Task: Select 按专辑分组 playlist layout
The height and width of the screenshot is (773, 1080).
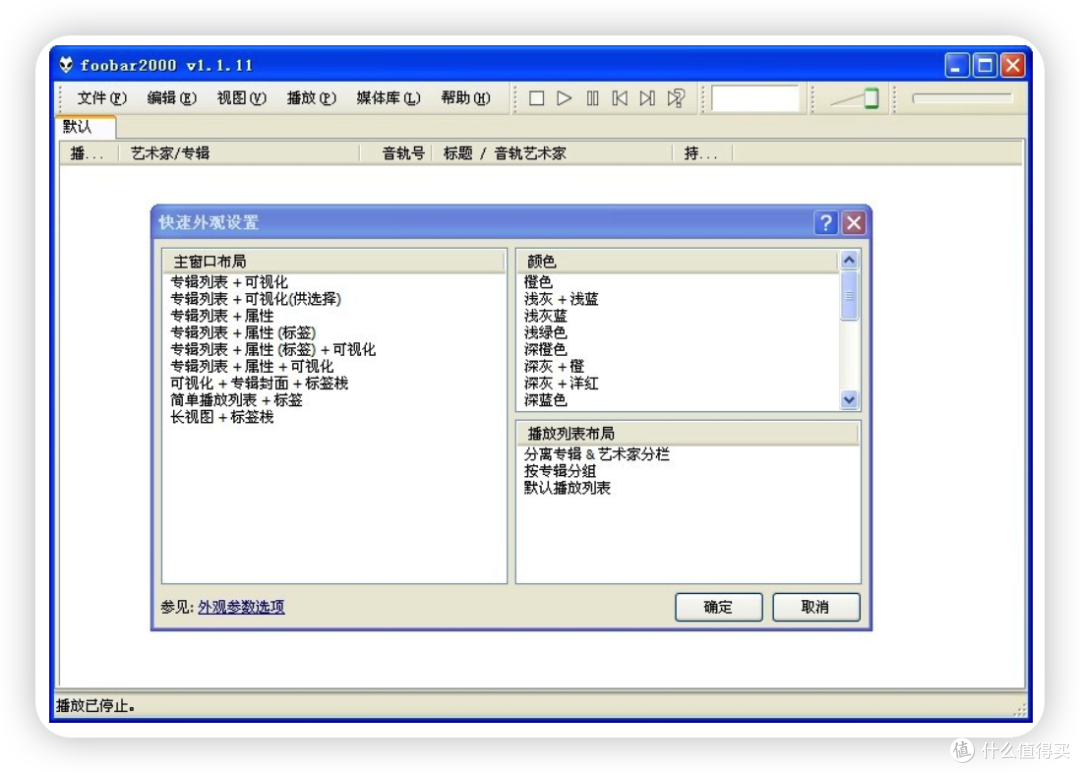Action: point(559,471)
